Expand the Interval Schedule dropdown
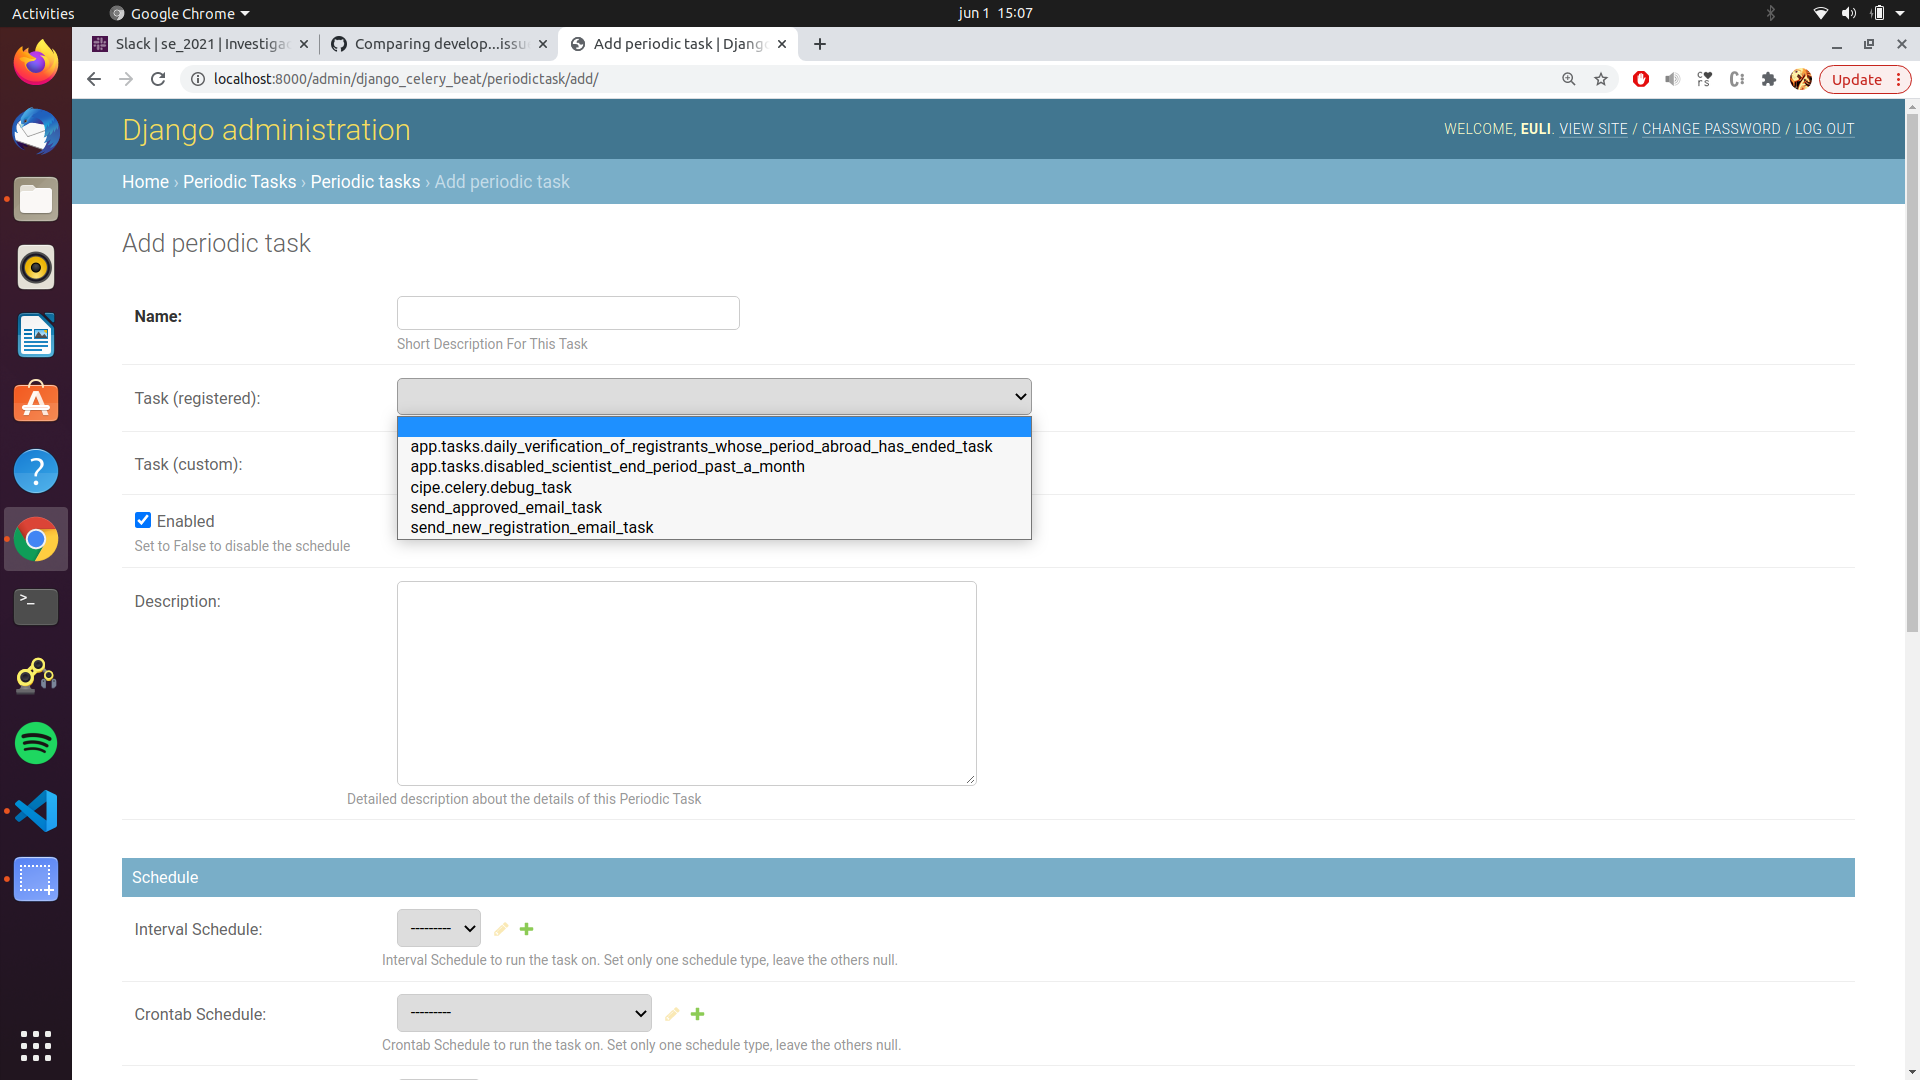The height and width of the screenshot is (1080, 1920). pyautogui.click(x=438, y=928)
